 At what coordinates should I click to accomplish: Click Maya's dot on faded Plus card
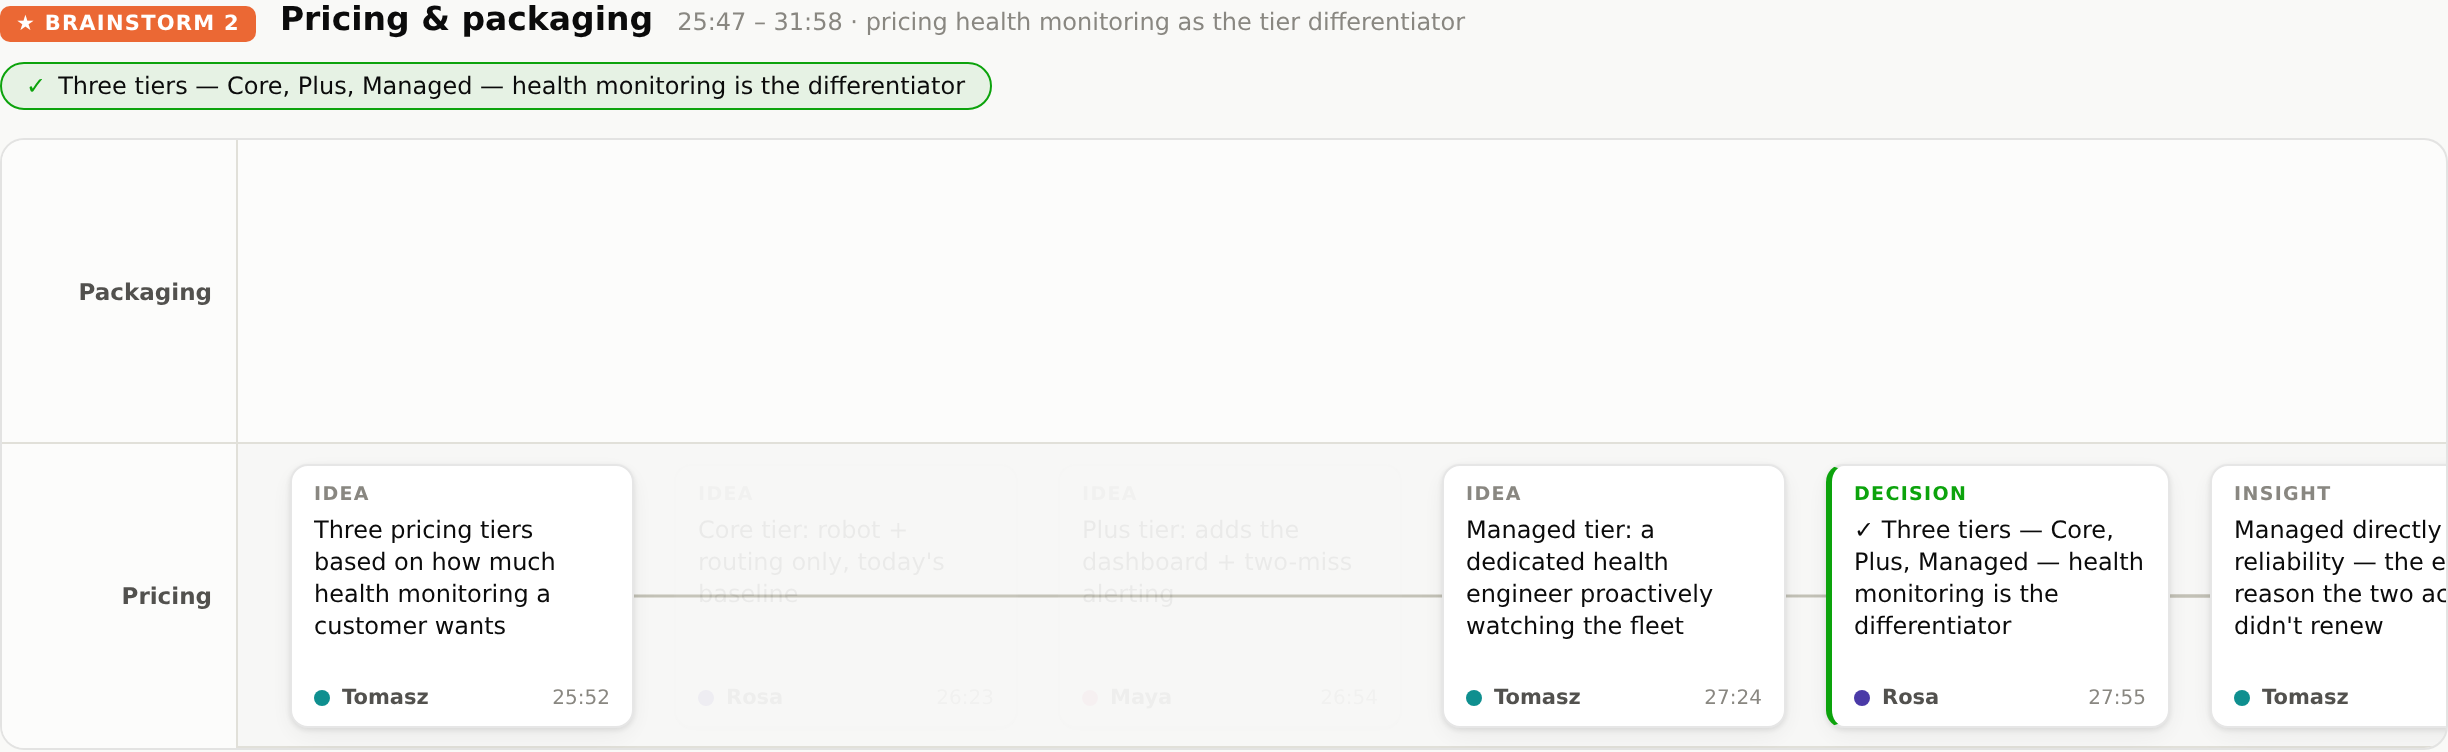tap(1090, 698)
